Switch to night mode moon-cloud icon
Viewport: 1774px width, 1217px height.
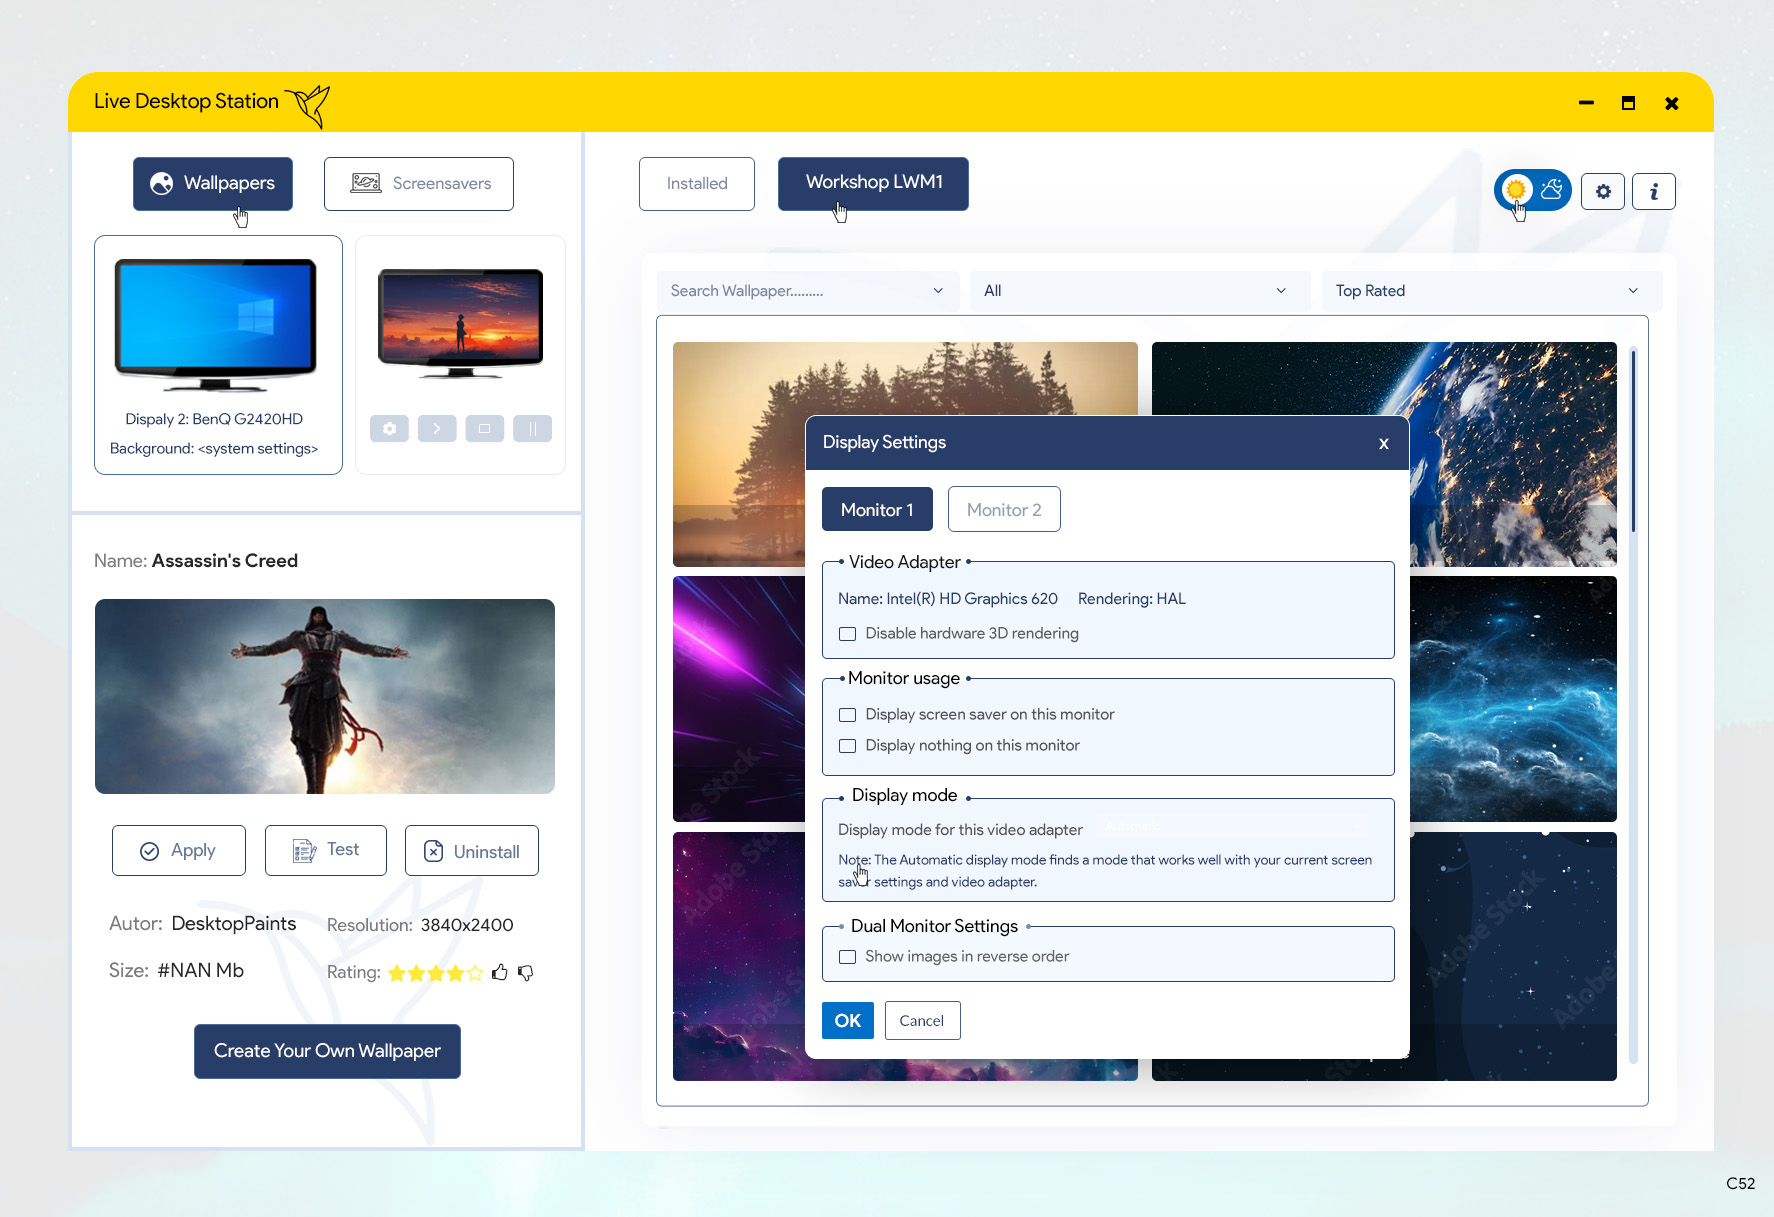pyautogui.click(x=1552, y=189)
